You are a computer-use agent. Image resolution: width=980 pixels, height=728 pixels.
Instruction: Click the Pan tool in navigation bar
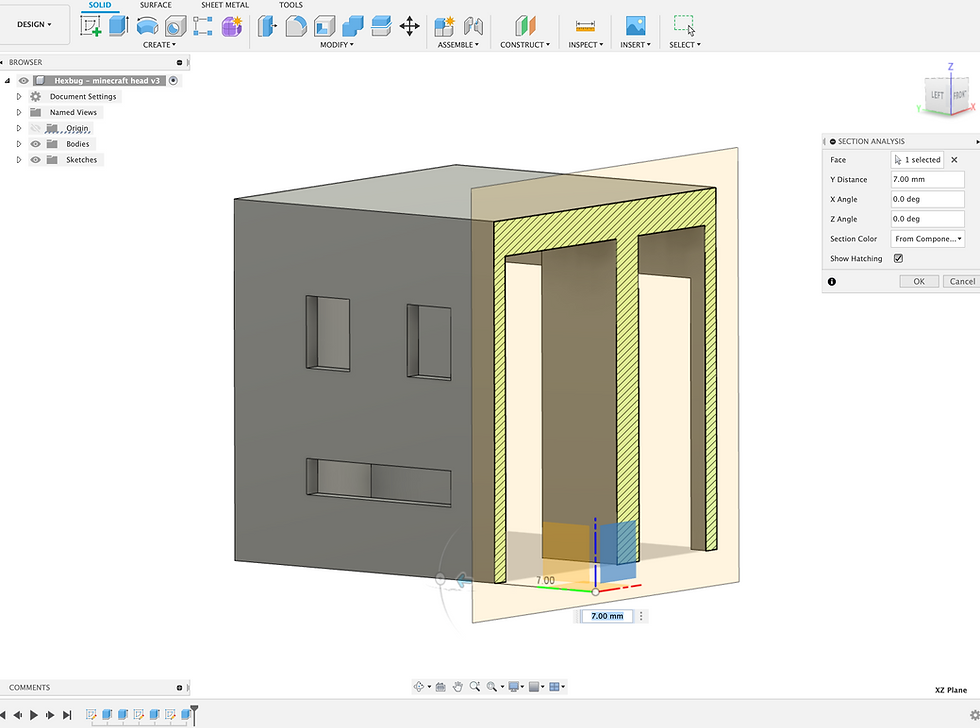point(458,687)
